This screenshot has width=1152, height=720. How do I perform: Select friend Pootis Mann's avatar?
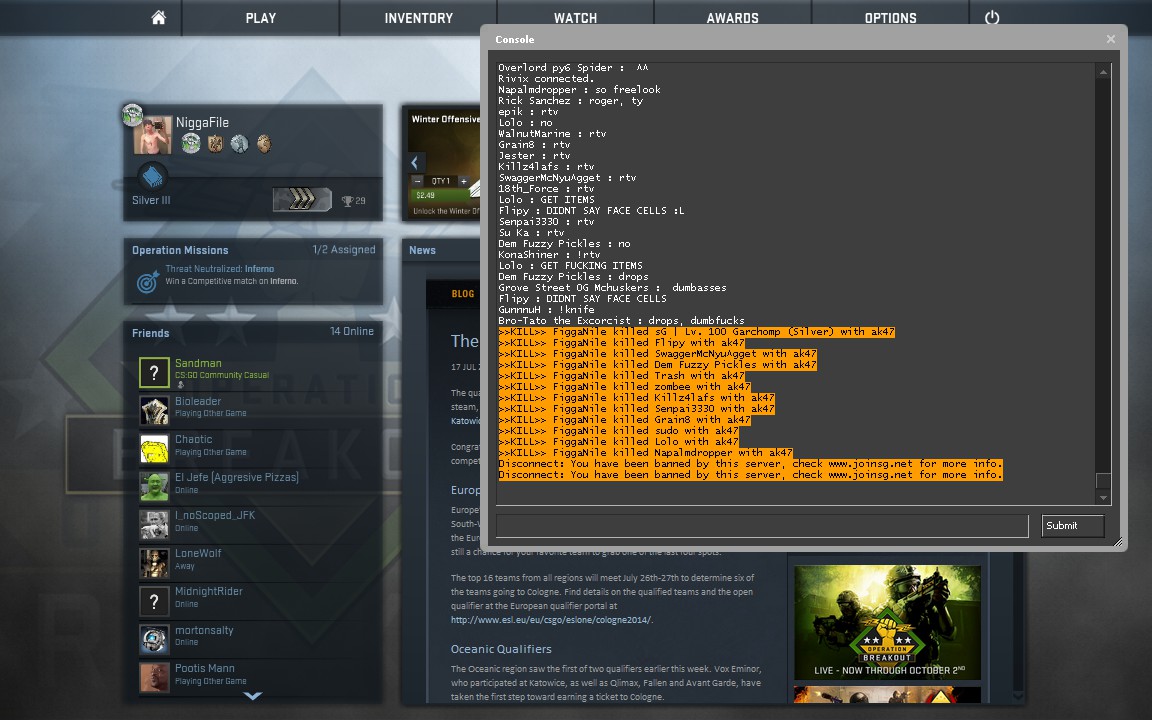(154, 677)
